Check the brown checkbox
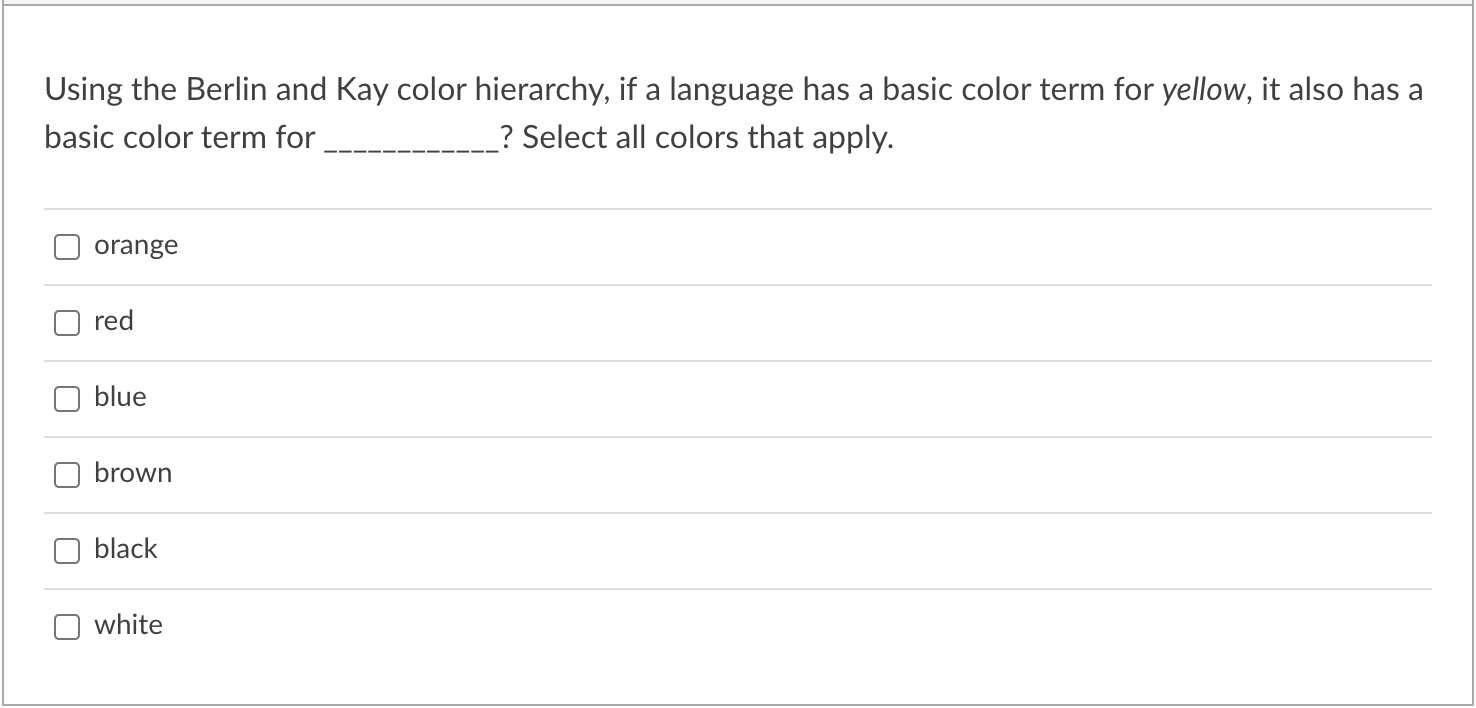1476x708 pixels. (x=66, y=473)
